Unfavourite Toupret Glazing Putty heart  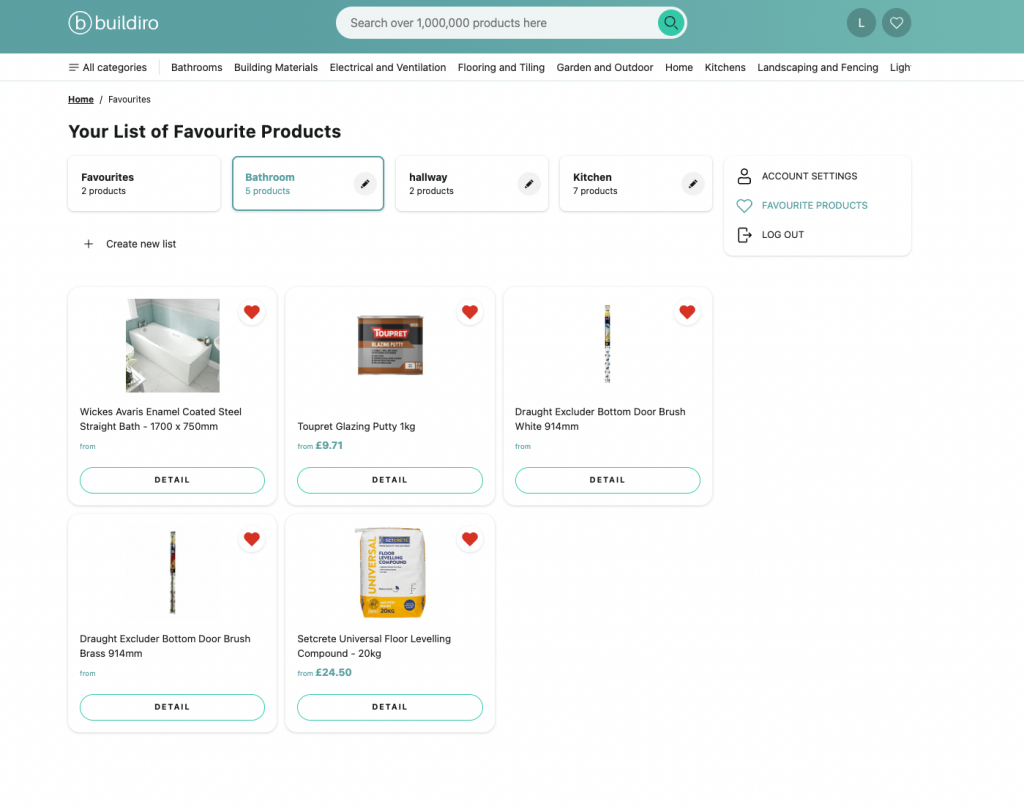tap(470, 312)
